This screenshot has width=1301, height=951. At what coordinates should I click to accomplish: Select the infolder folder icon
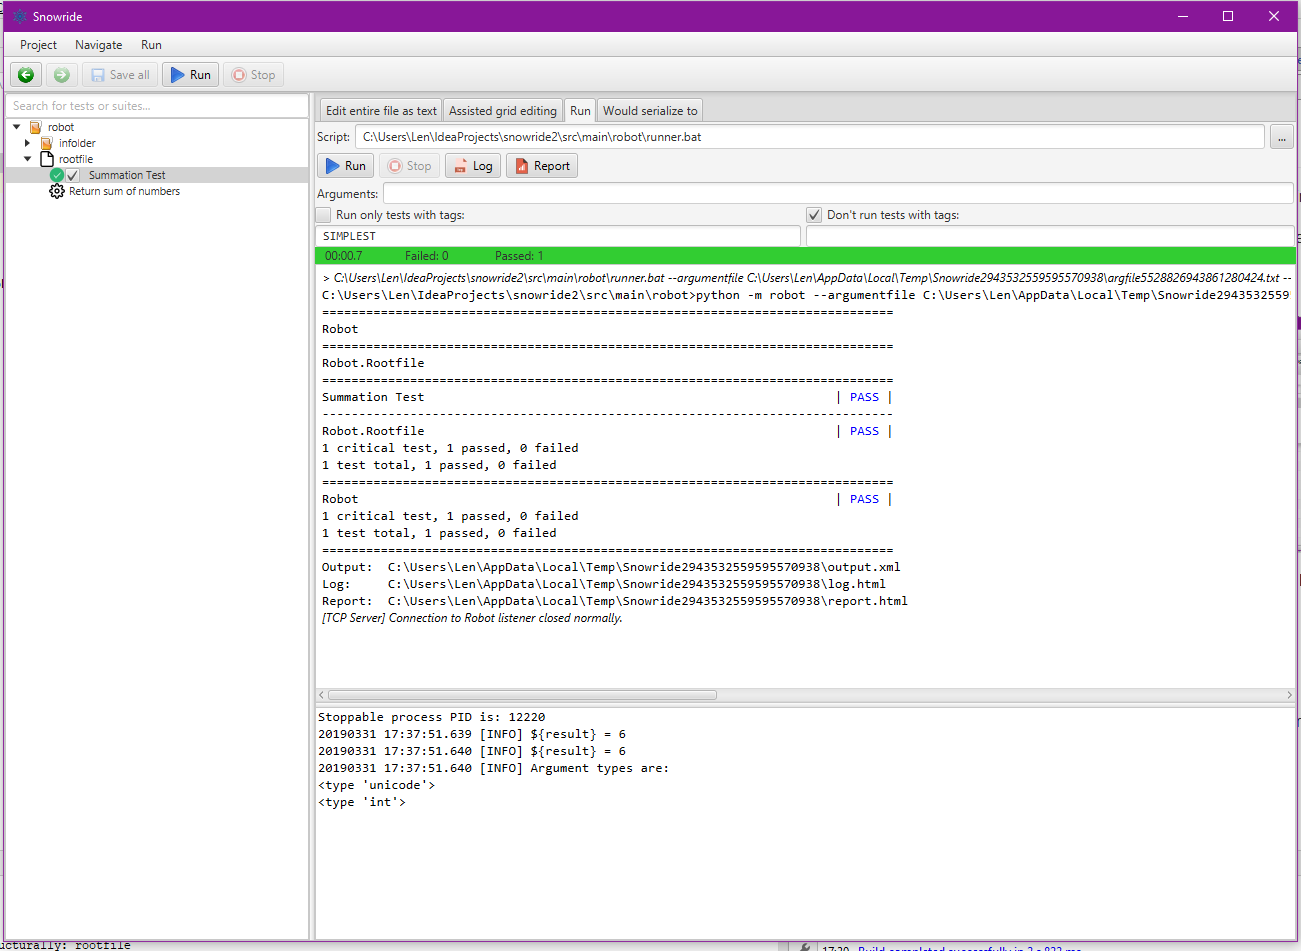tap(46, 143)
